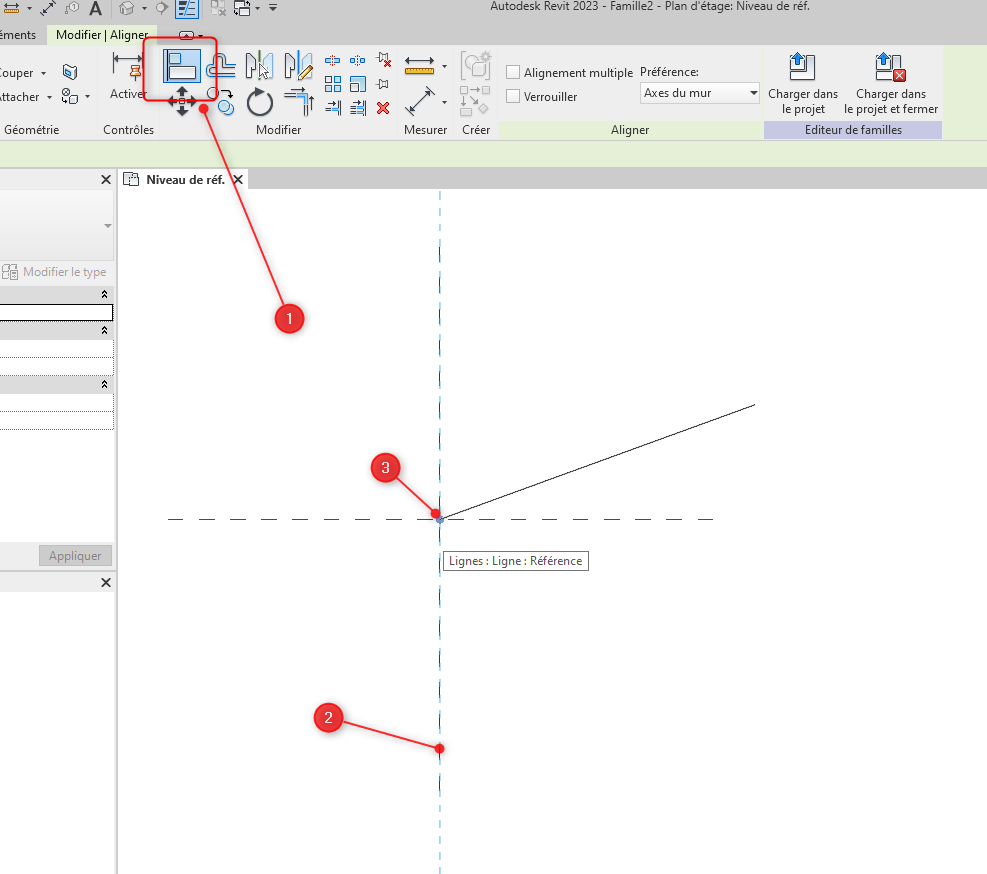Image resolution: width=987 pixels, height=874 pixels.
Task: Open the Préférence Axes du mur dropdown
Action: tap(700, 93)
